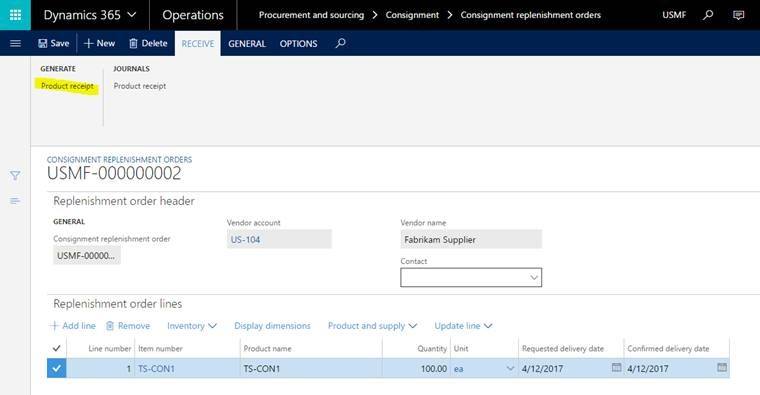Image resolution: width=760 pixels, height=395 pixels.
Task: Open the Unit dropdown arrow for ea
Action: (510, 369)
